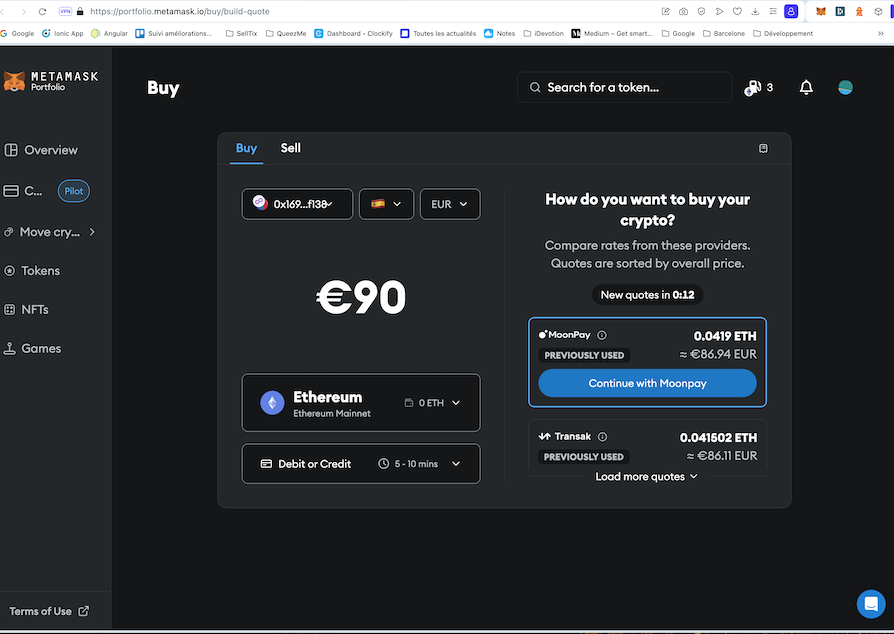Click the MoonPay info icon
Viewport: 894px width, 634px height.
(x=602, y=335)
